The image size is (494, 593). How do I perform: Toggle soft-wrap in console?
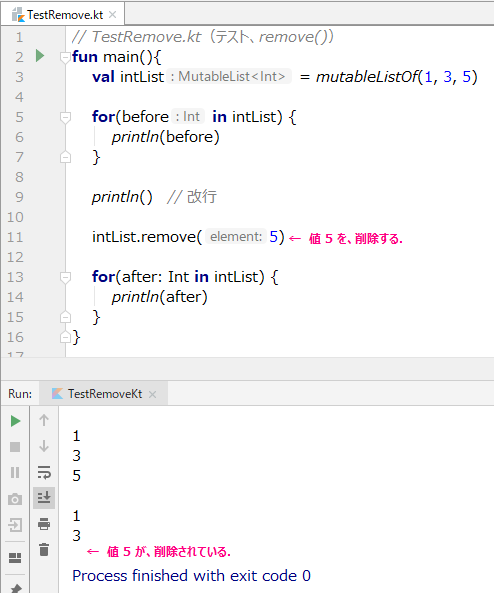coord(44,472)
